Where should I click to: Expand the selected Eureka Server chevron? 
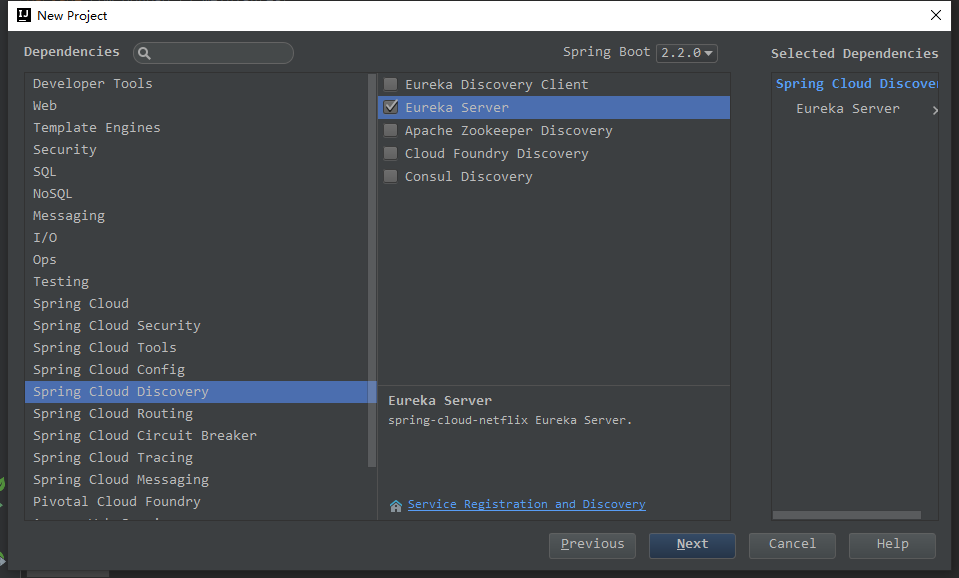pyautogui.click(x=935, y=110)
